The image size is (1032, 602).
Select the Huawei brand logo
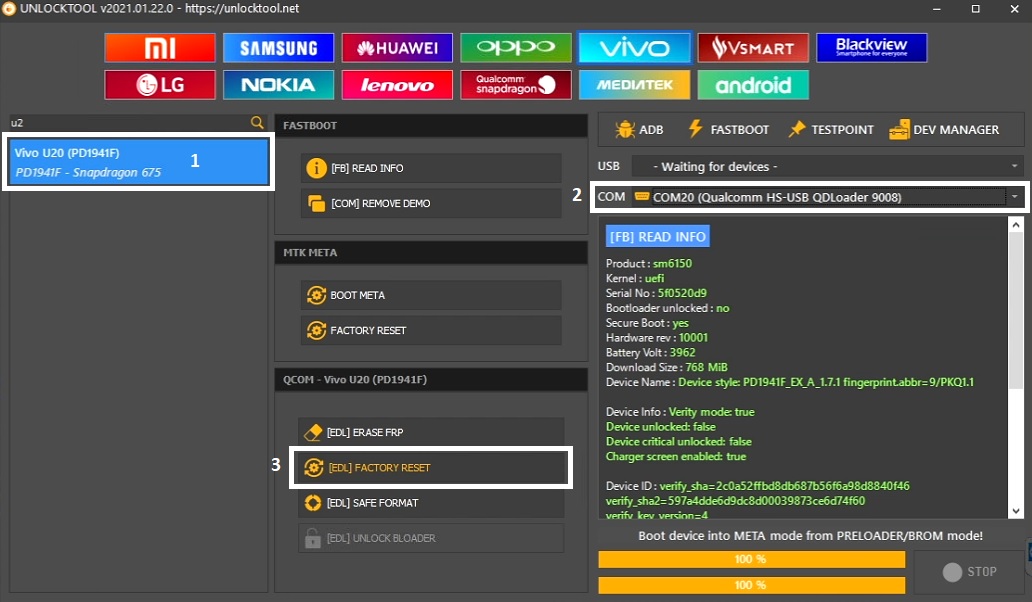[x=397, y=48]
